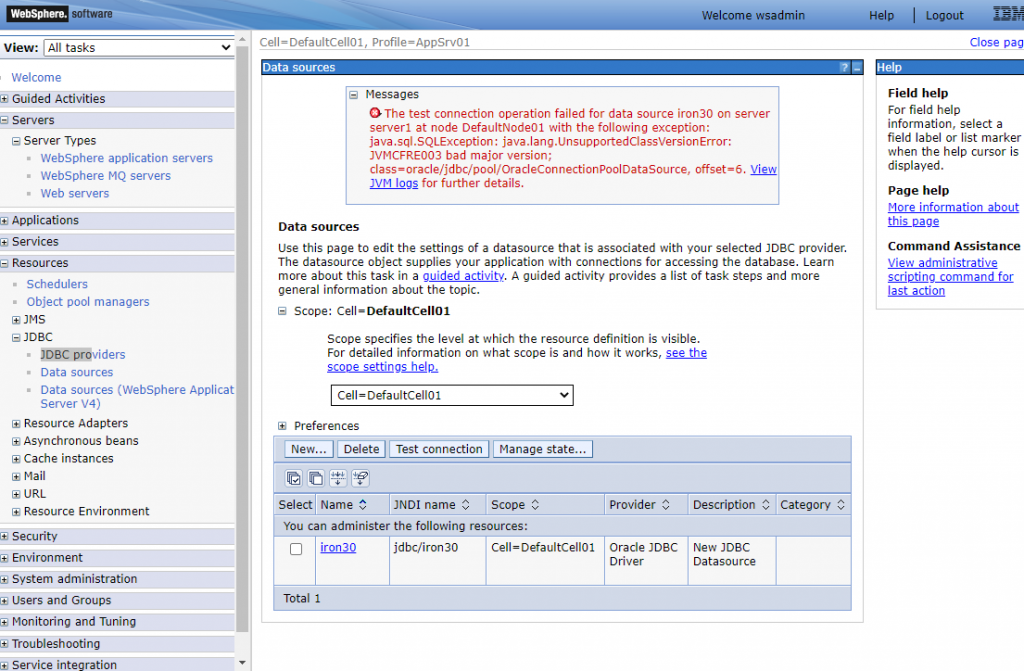Expand the Mail node
Screen dimensions: 1024x671
pos(16,477)
